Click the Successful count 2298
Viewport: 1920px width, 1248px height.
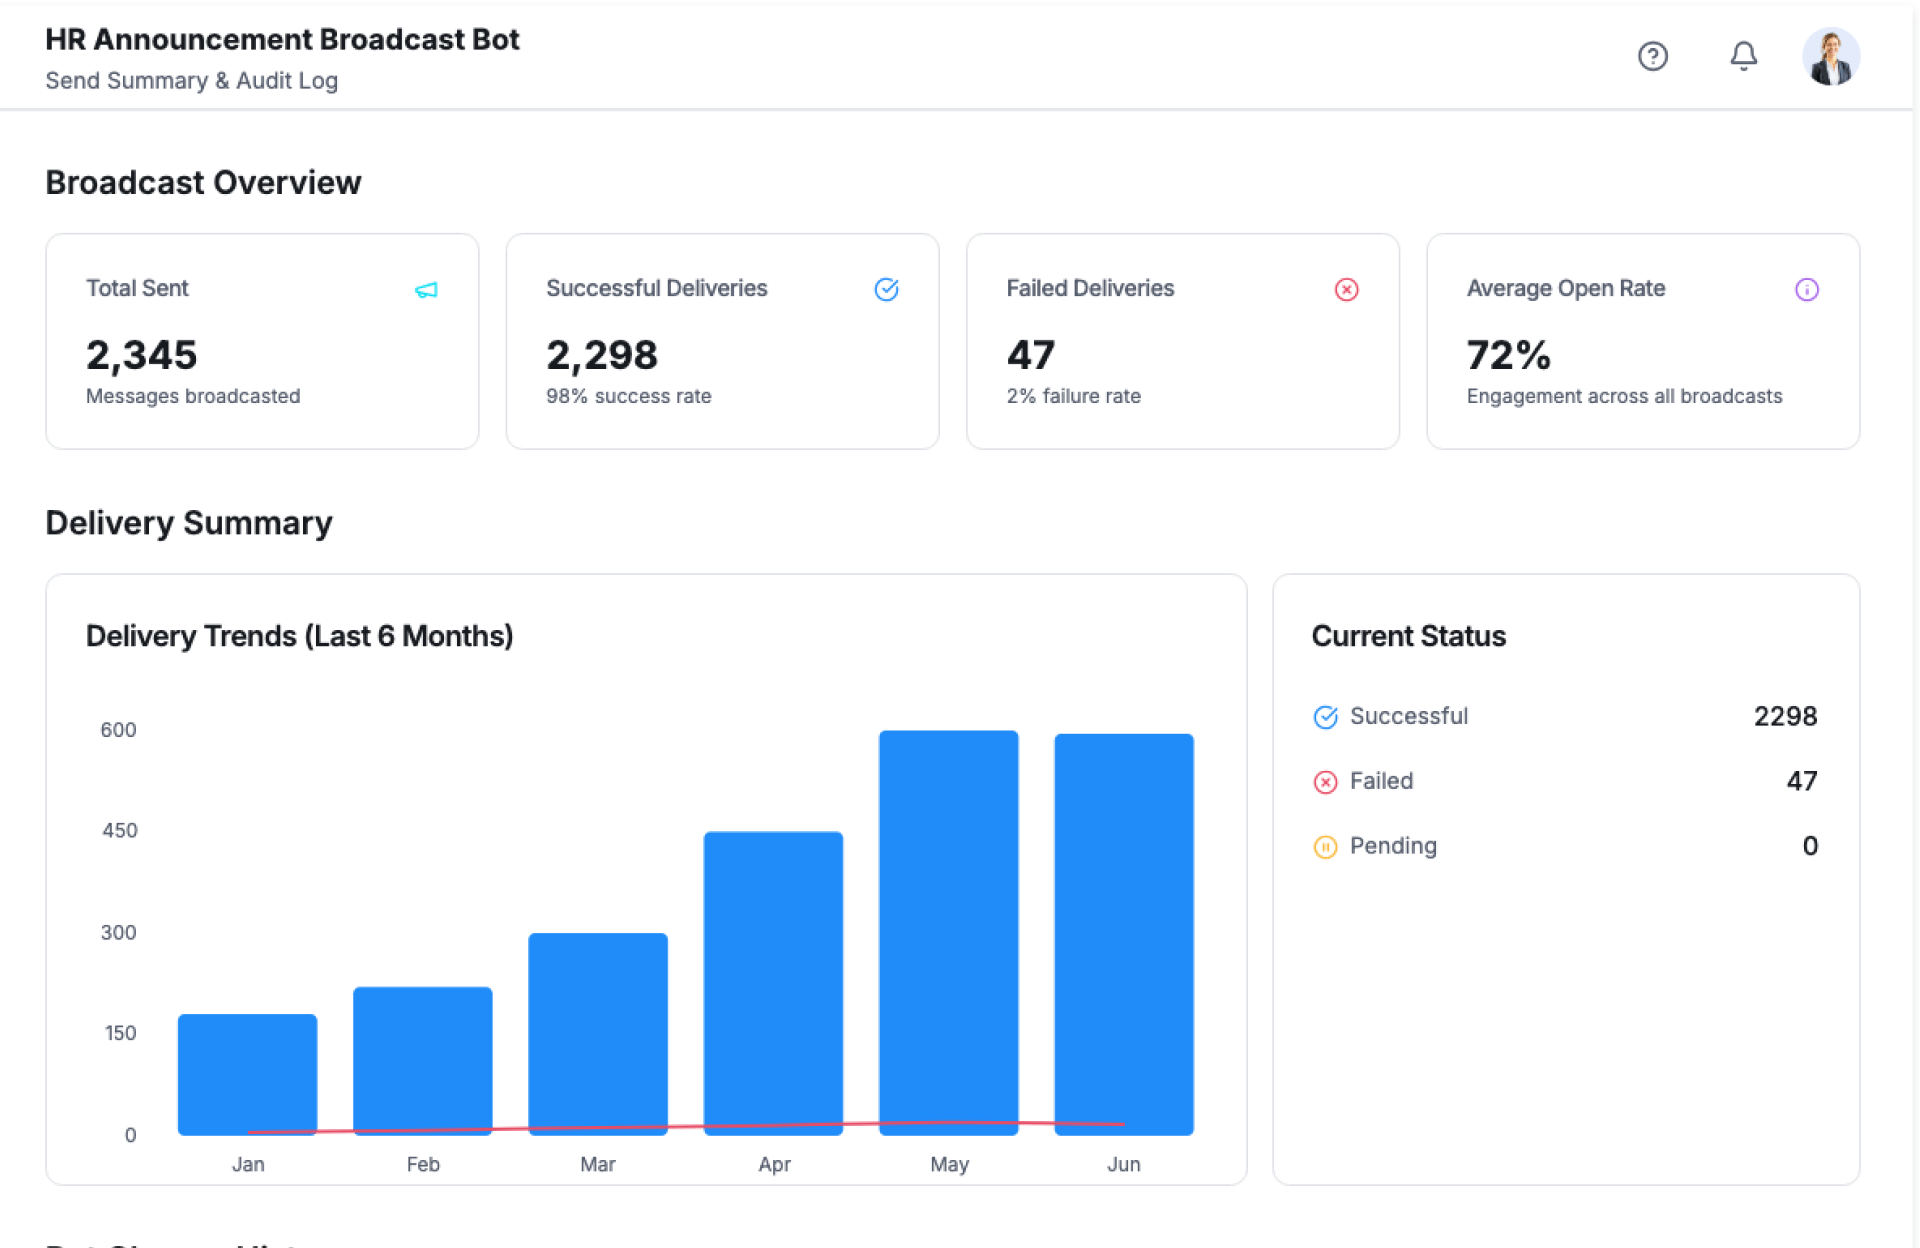[x=1784, y=716]
